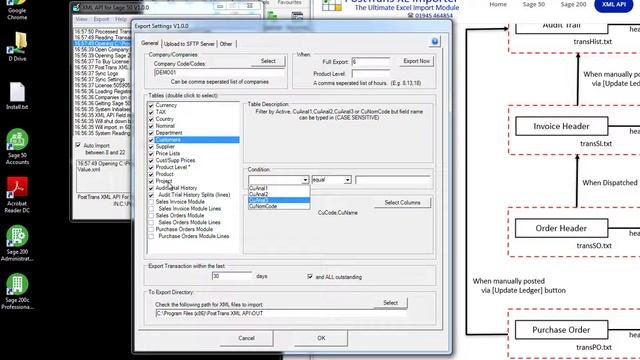640x360 pixels.
Task: Toggle the Nominal table checkbox
Action: tap(151, 126)
